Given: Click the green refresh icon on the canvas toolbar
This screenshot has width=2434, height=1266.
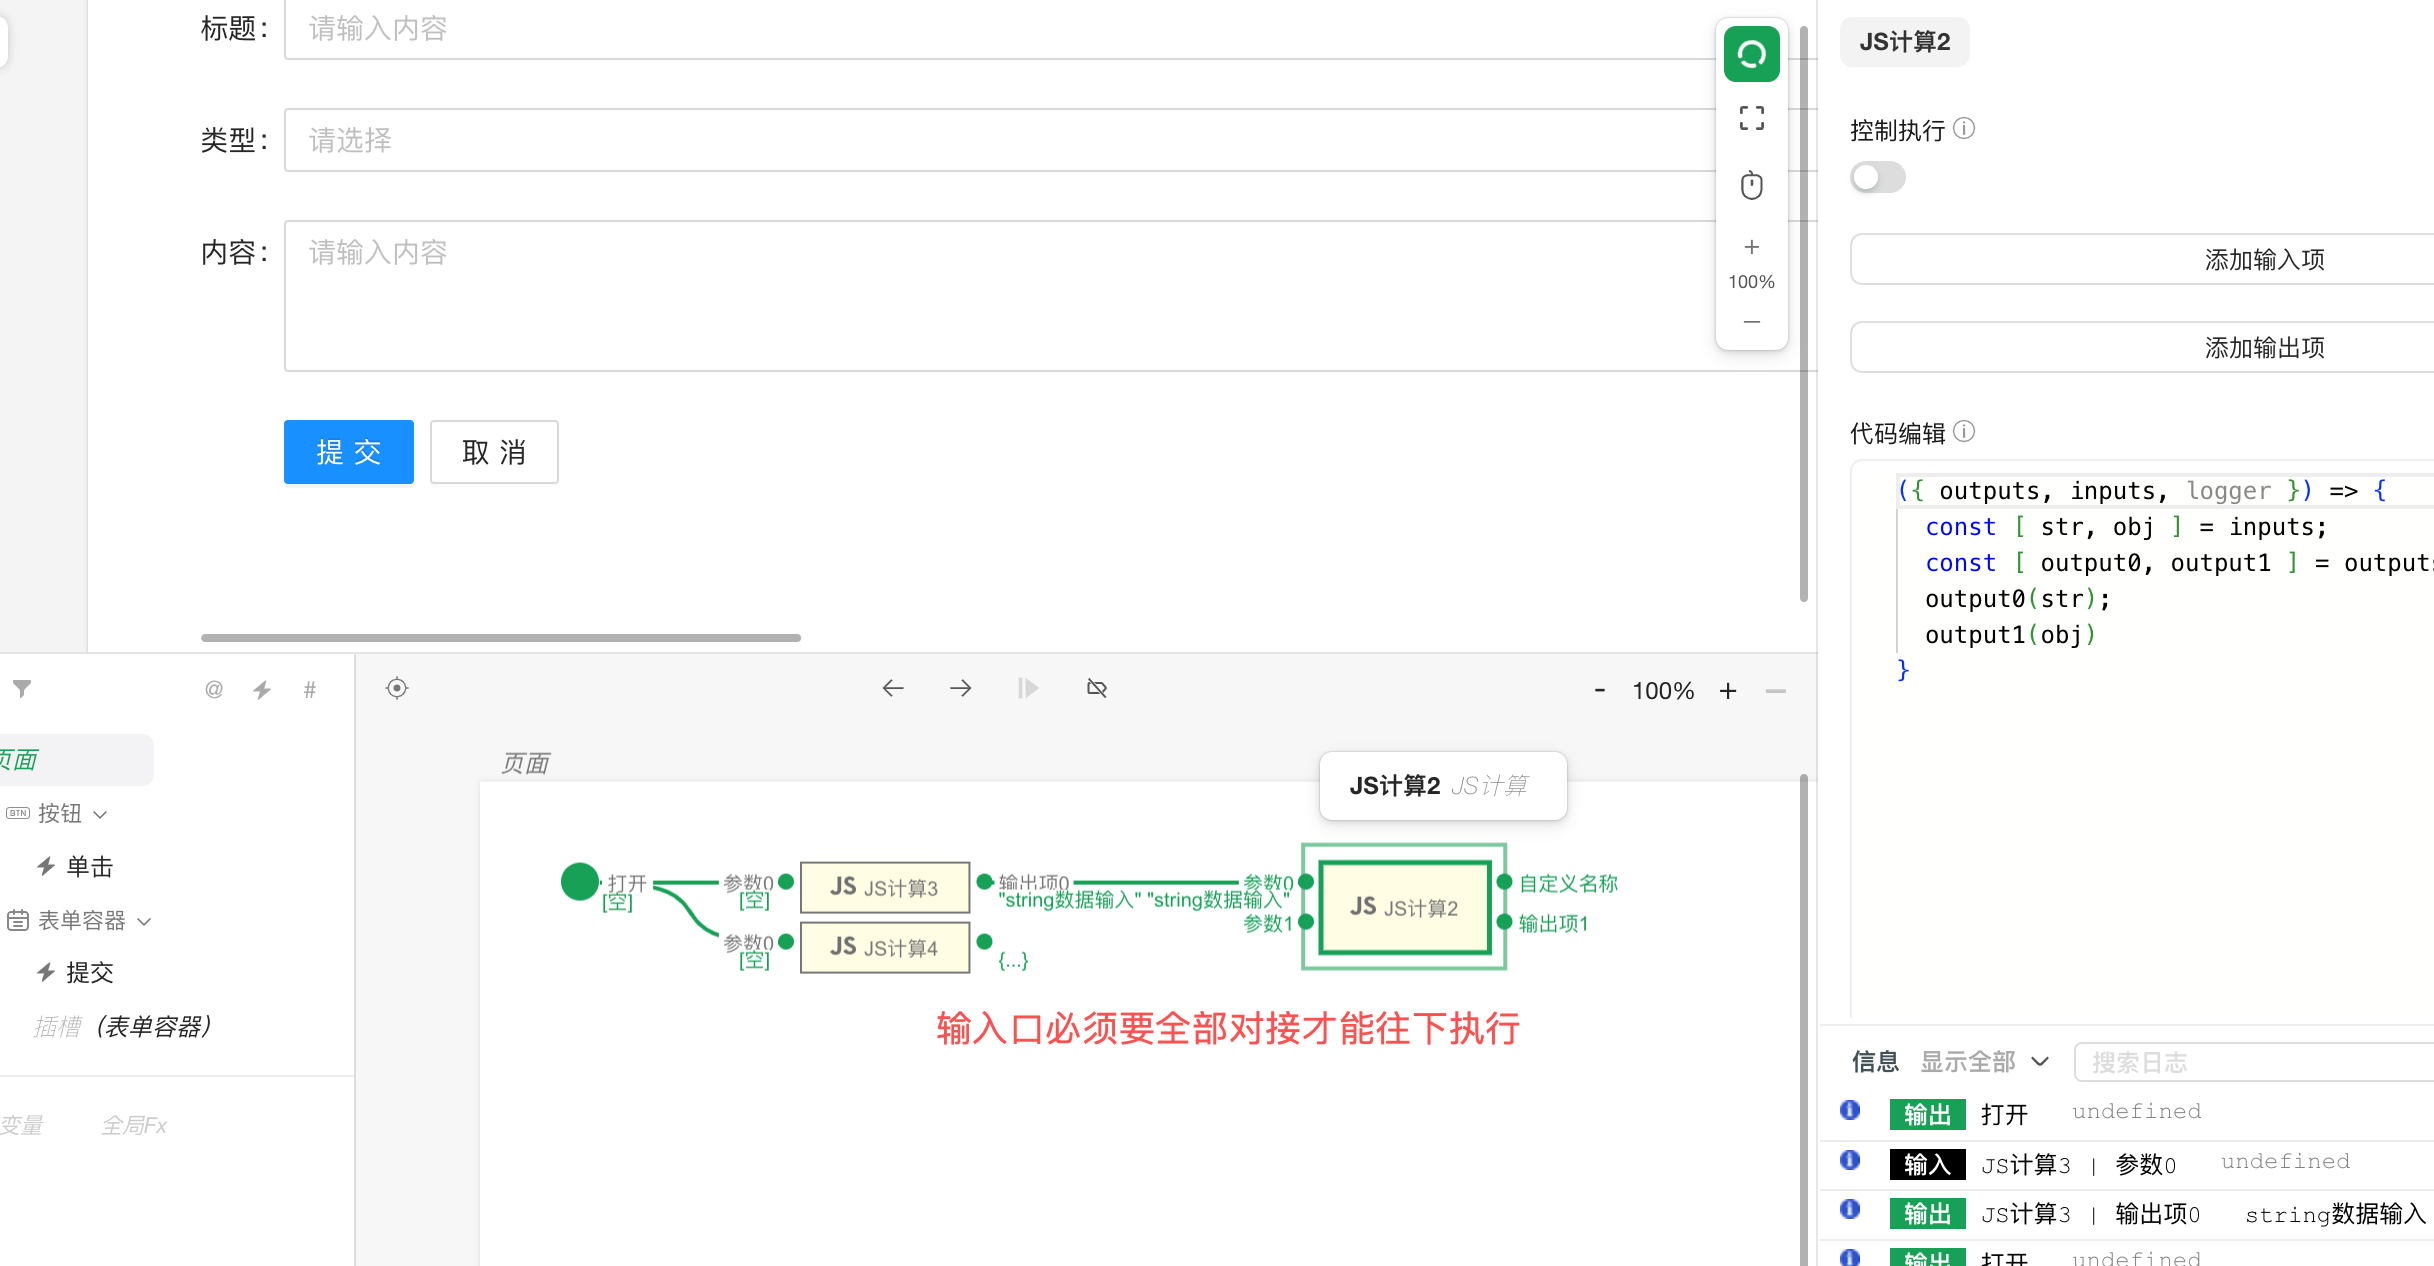Looking at the screenshot, I should click(x=1751, y=54).
